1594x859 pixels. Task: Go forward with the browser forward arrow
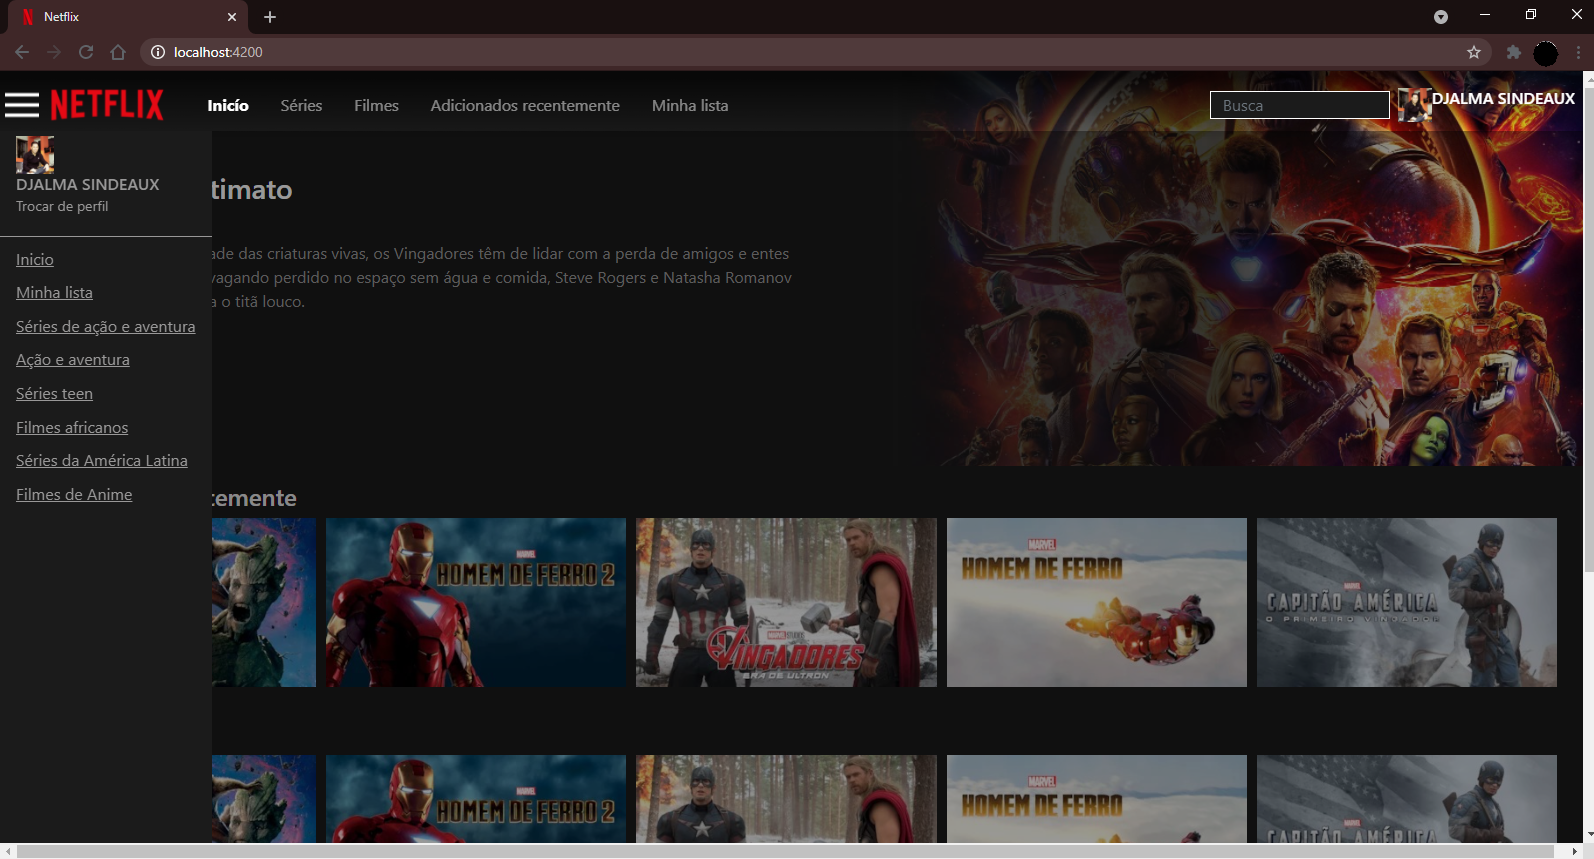(54, 52)
